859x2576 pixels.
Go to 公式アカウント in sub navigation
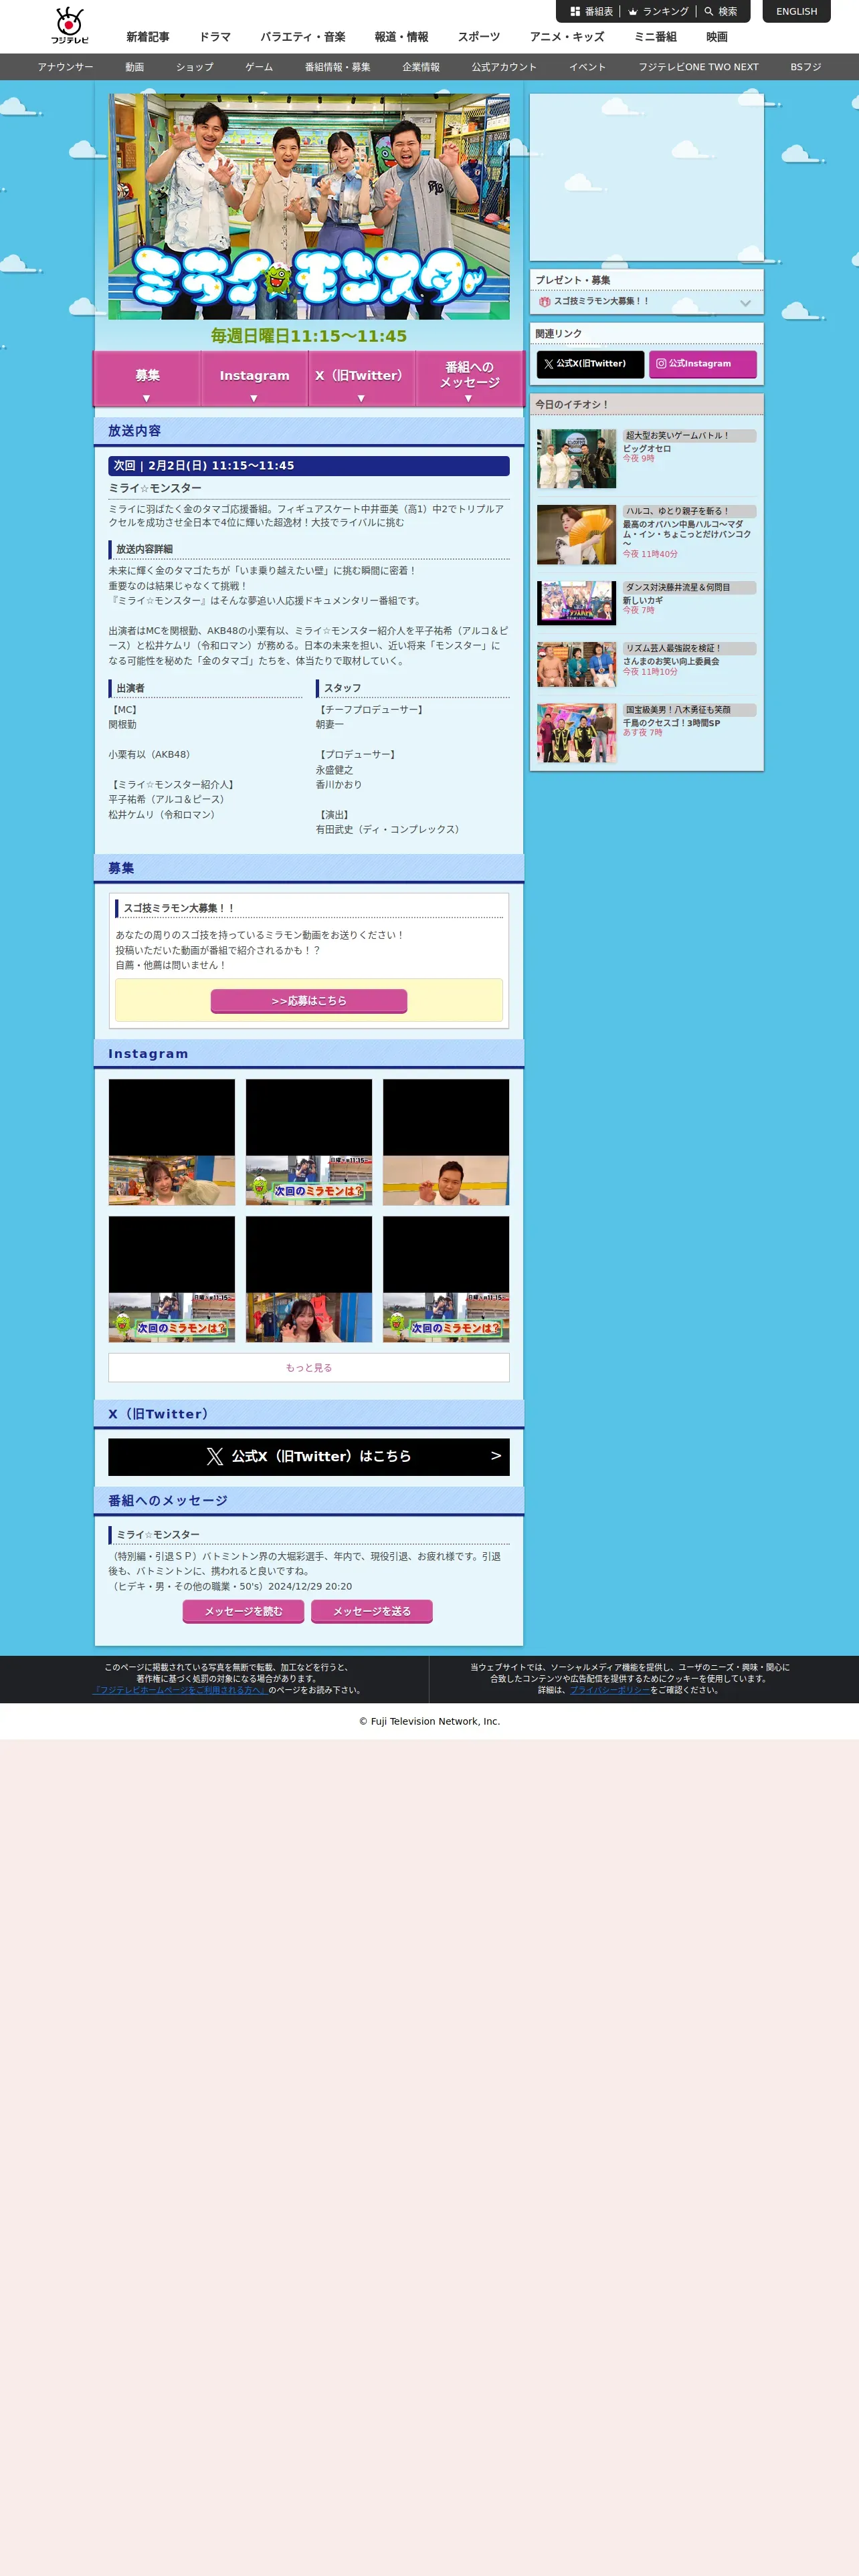pos(504,67)
